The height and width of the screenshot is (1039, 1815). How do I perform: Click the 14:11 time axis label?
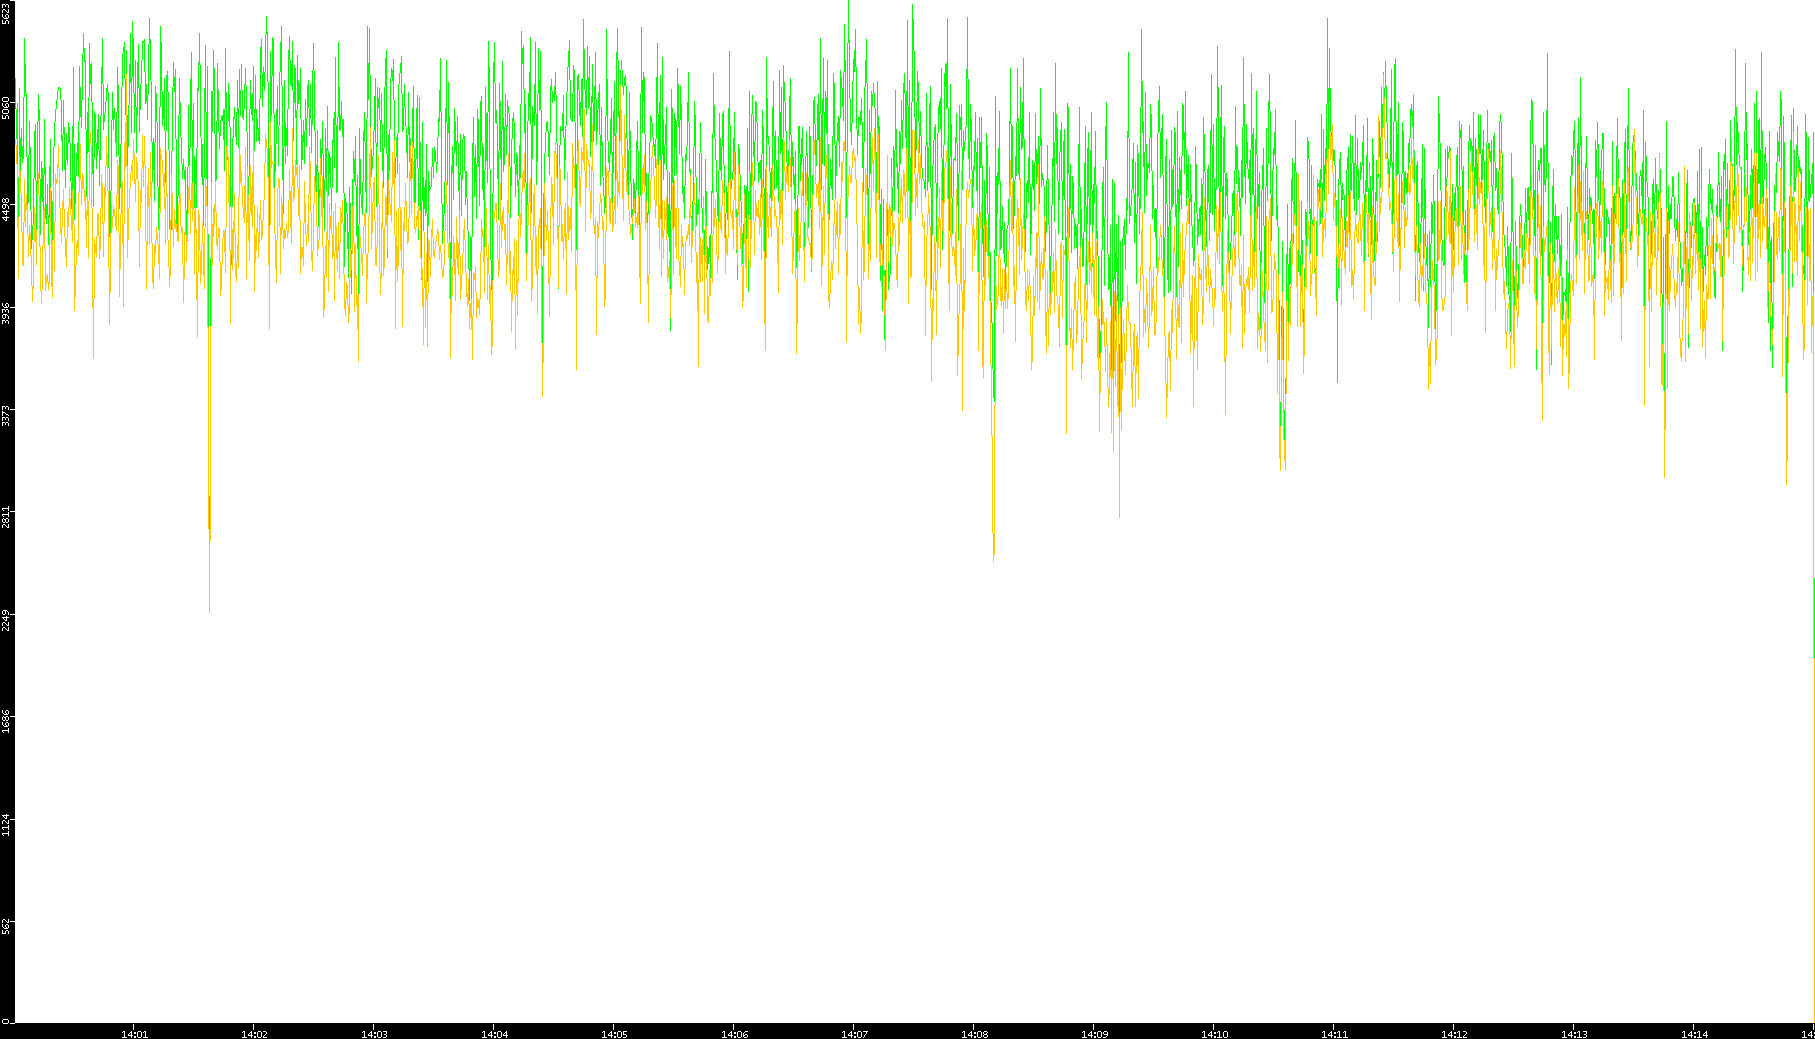1334,1034
